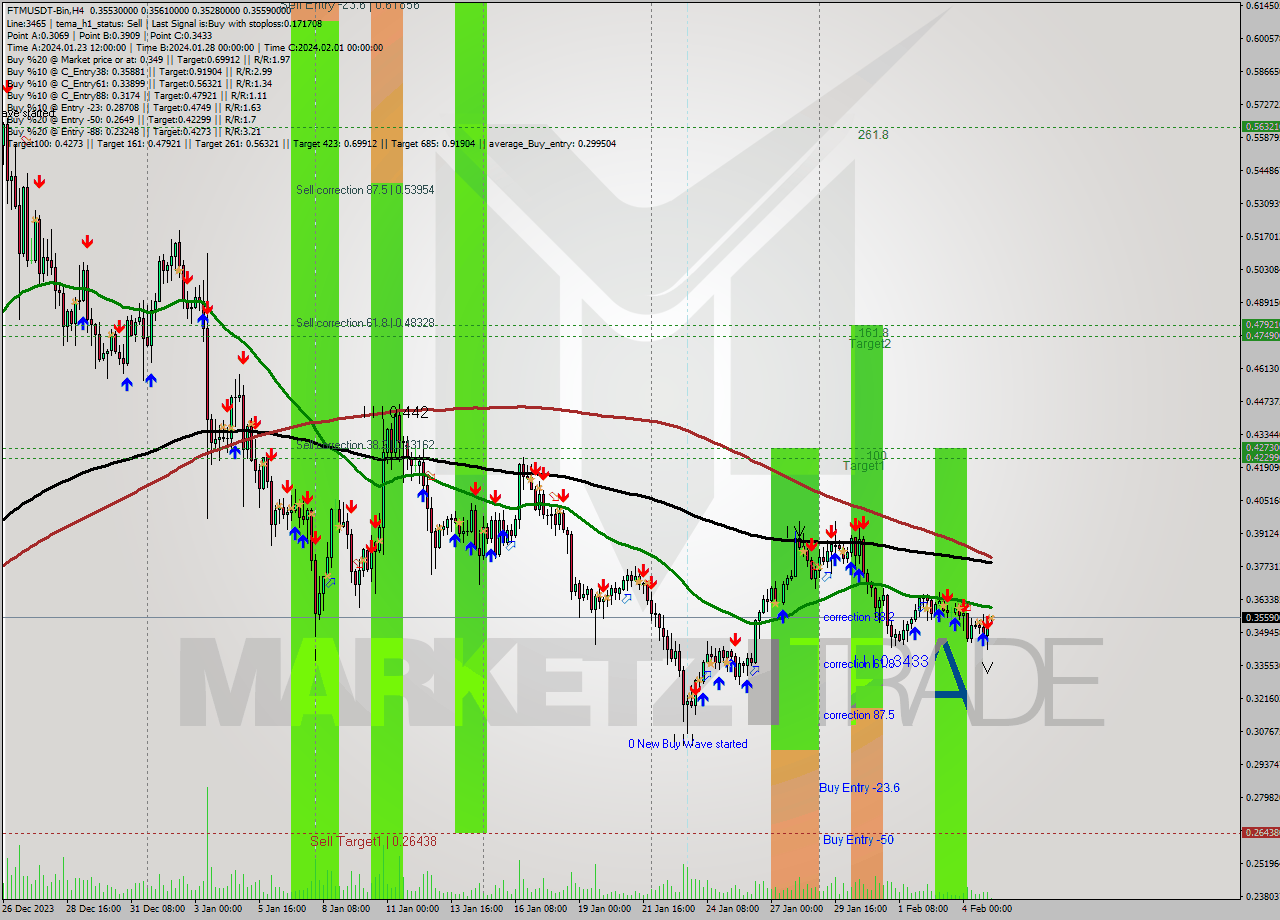1280x920 pixels.
Task: Click the green 0.56321 price tag
Action: tap(1260, 127)
